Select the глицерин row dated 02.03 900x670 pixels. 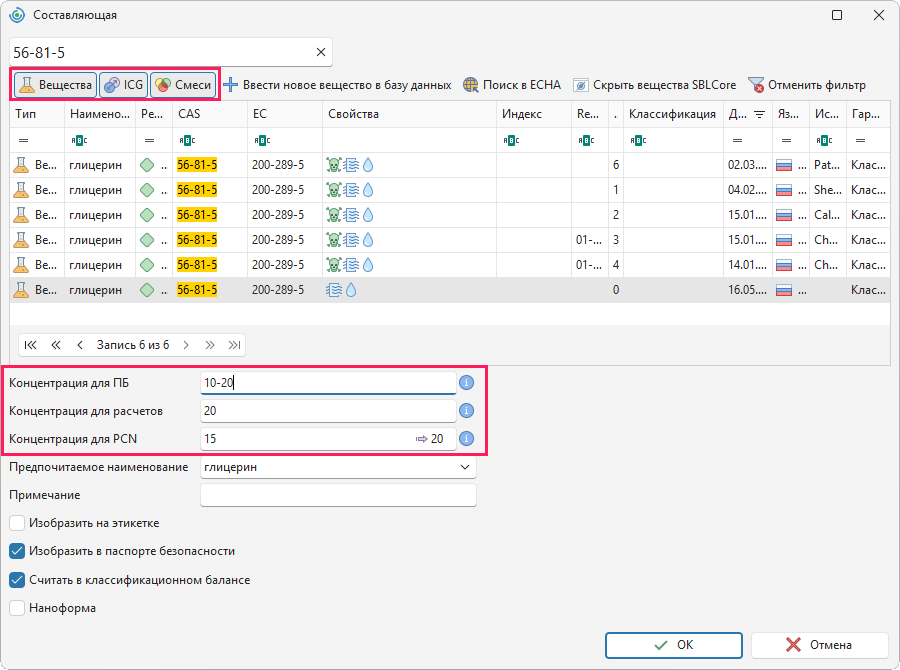(x=450, y=165)
